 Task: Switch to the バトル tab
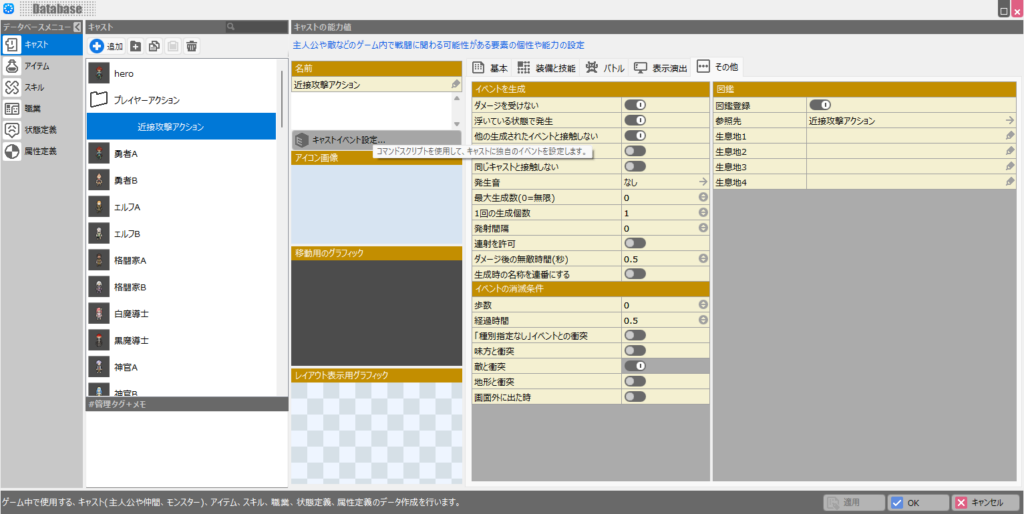pos(606,67)
